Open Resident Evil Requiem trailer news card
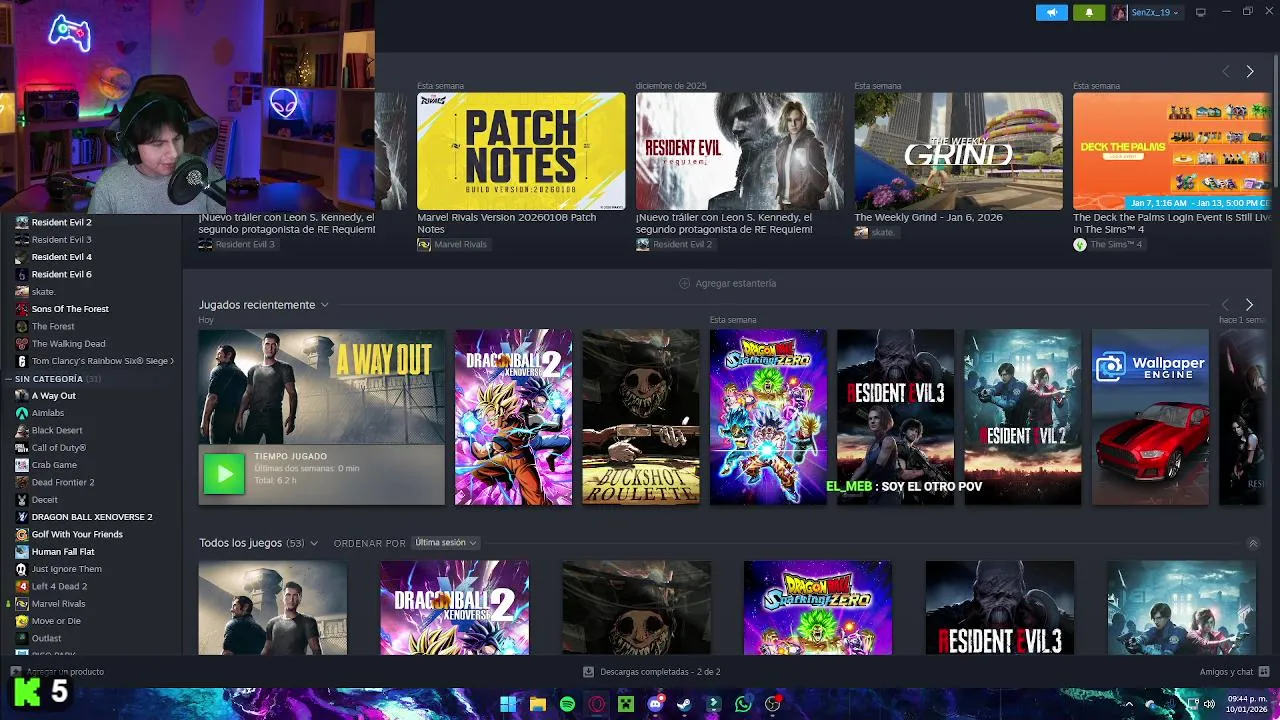 pos(740,151)
